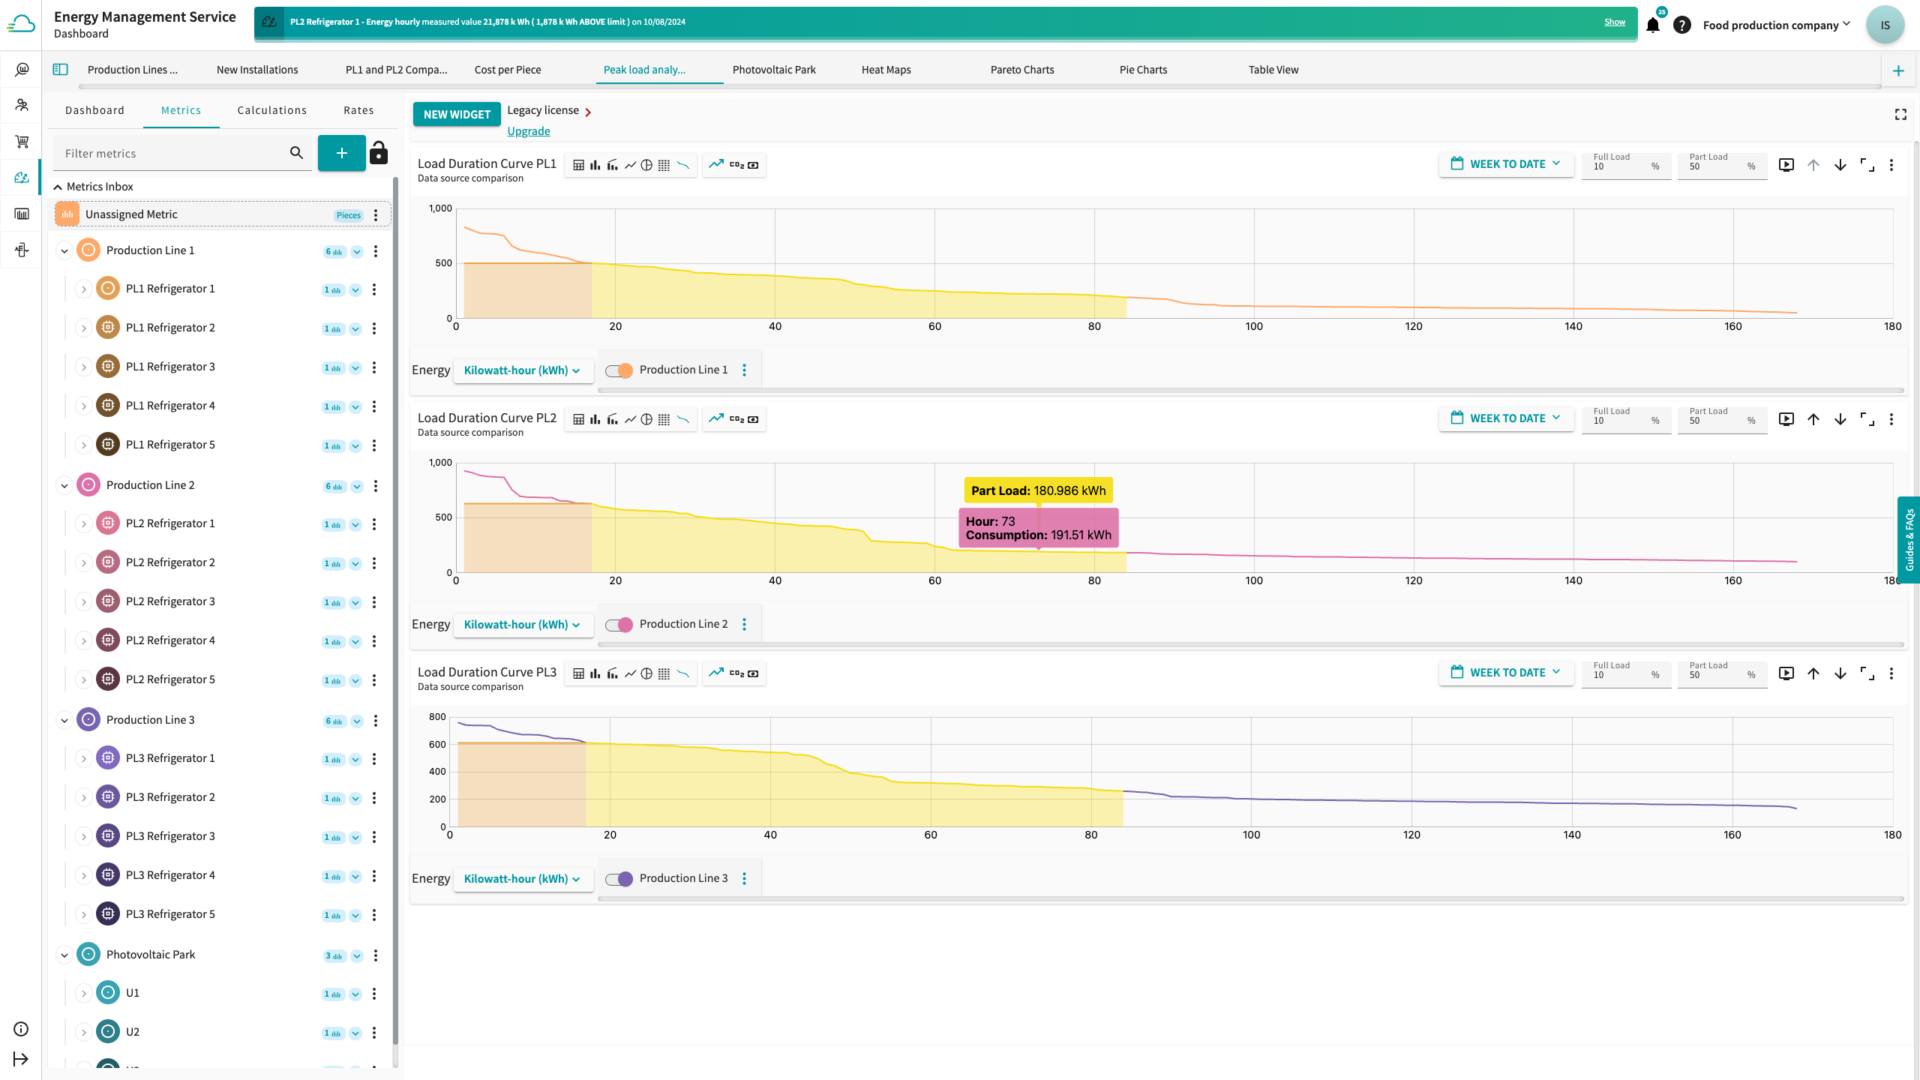Toggle Production Line 1 series switch
The width and height of the screenshot is (1920, 1080).
click(x=619, y=371)
